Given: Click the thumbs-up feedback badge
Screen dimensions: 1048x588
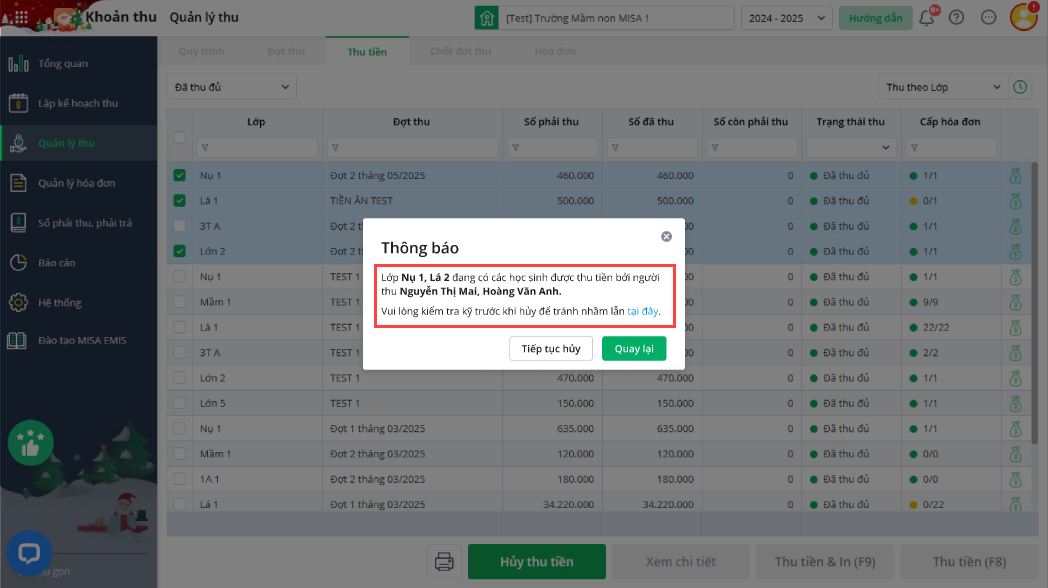Looking at the screenshot, I should pyautogui.click(x=30, y=442).
